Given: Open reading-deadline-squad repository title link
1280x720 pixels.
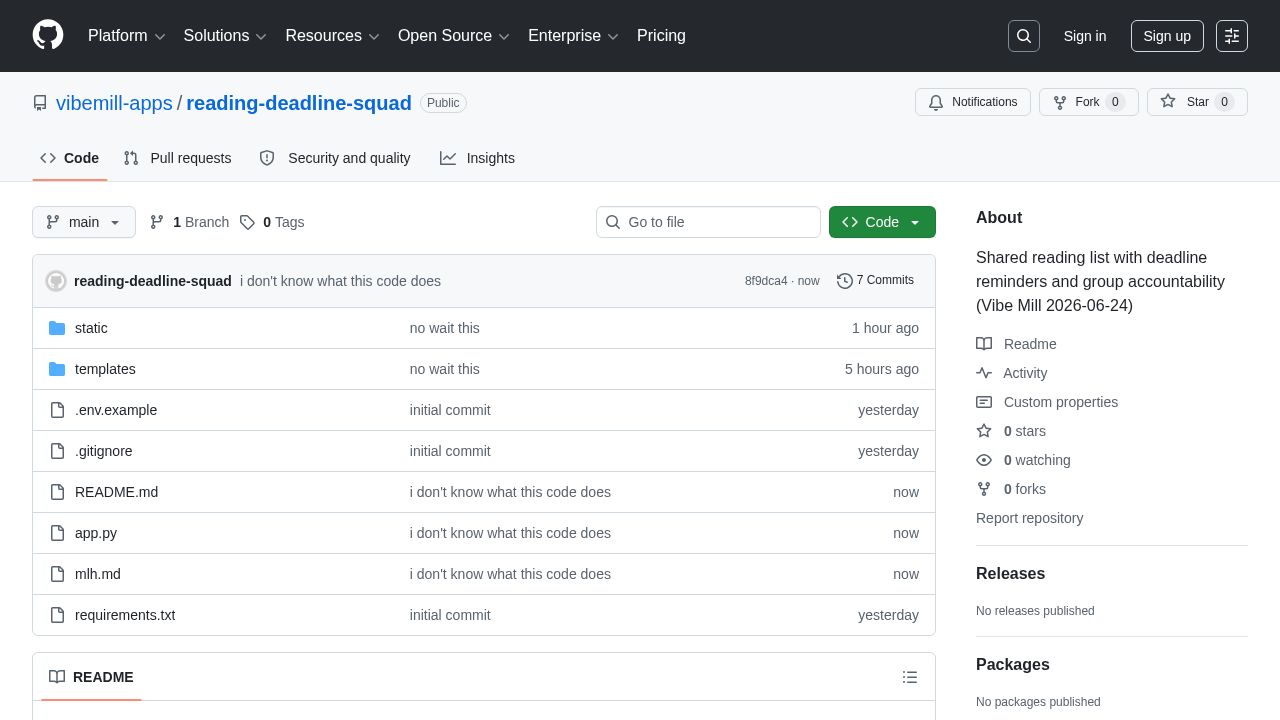Looking at the screenshot, I should click(299, 103).
